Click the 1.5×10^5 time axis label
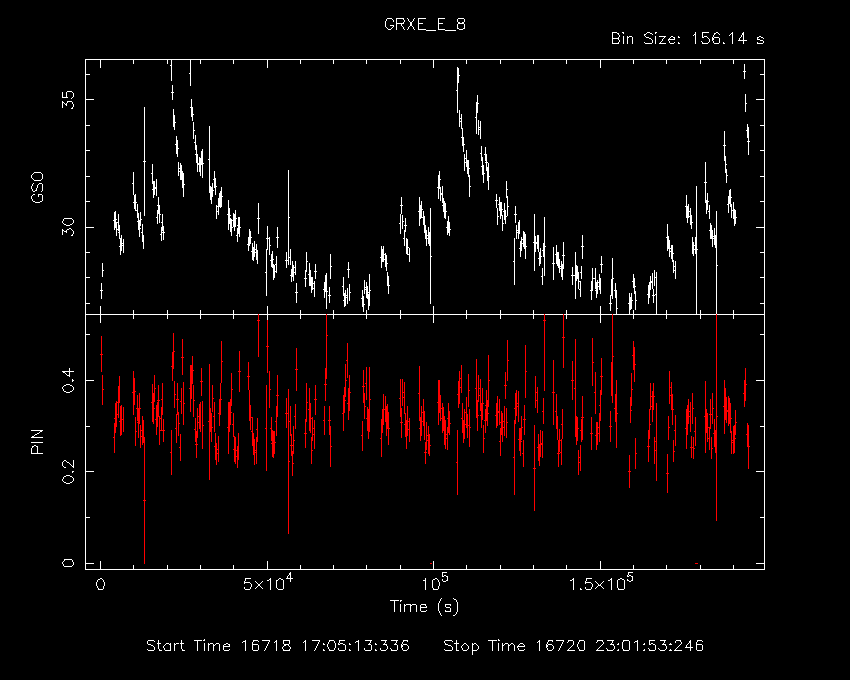The width and height of the screenshot is (850, 680). coord(601,583)
